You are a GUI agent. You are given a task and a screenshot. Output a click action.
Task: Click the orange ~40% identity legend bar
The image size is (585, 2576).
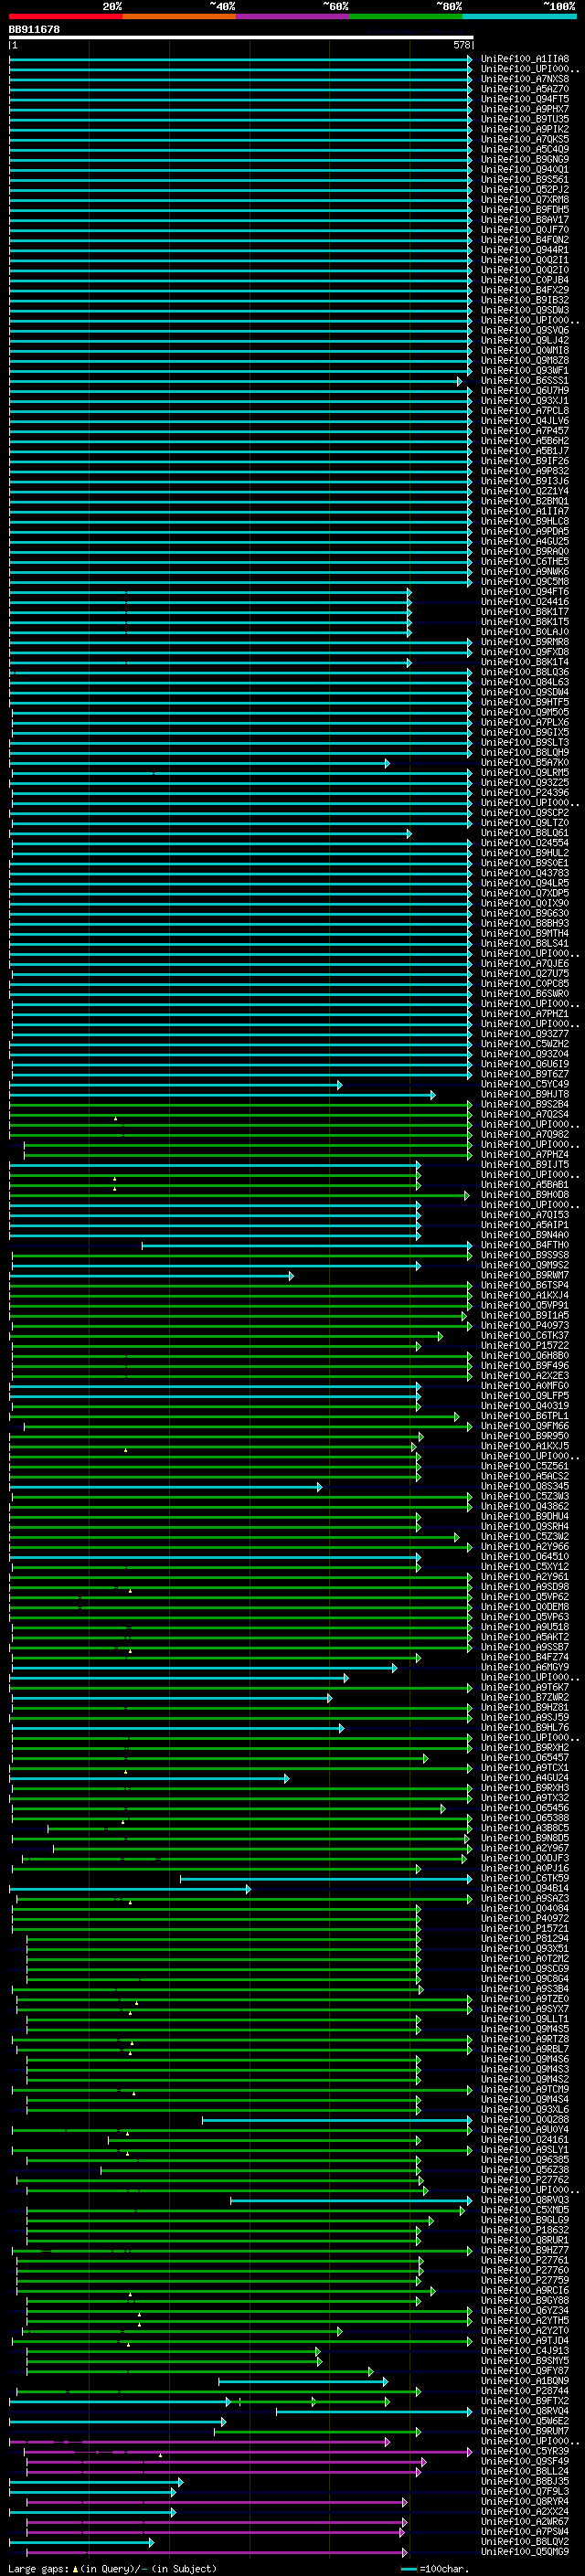[180, 16]
